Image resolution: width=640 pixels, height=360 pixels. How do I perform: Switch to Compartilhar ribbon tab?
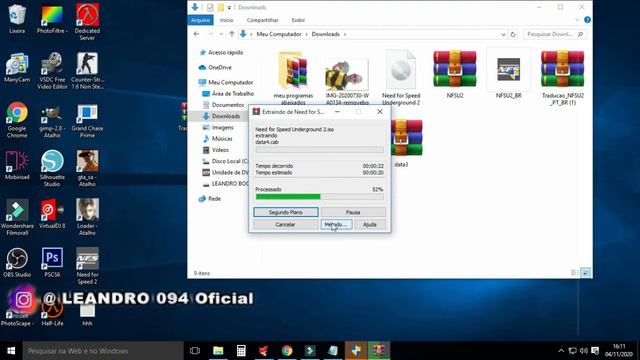tap(262, 20)
